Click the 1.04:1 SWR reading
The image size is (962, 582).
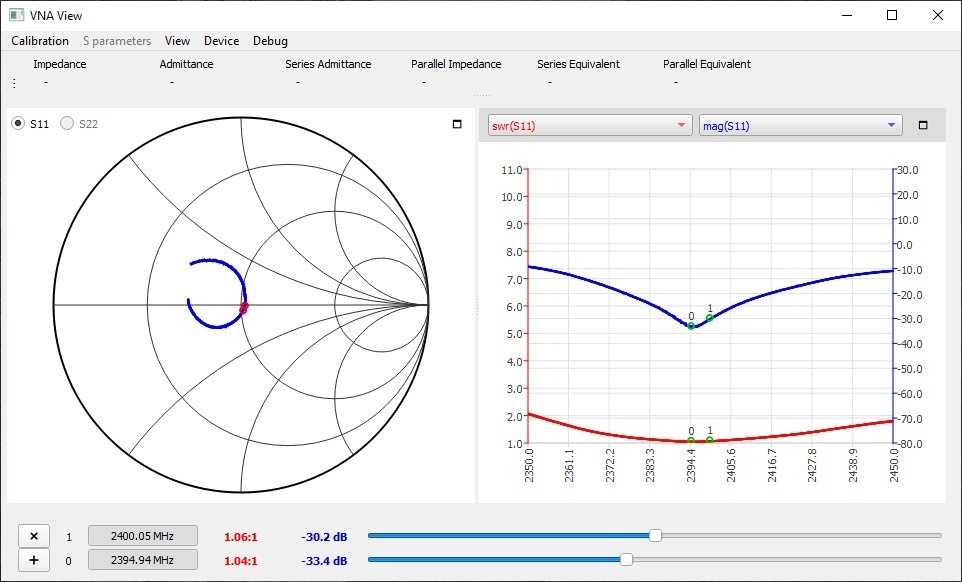(240, 561)
